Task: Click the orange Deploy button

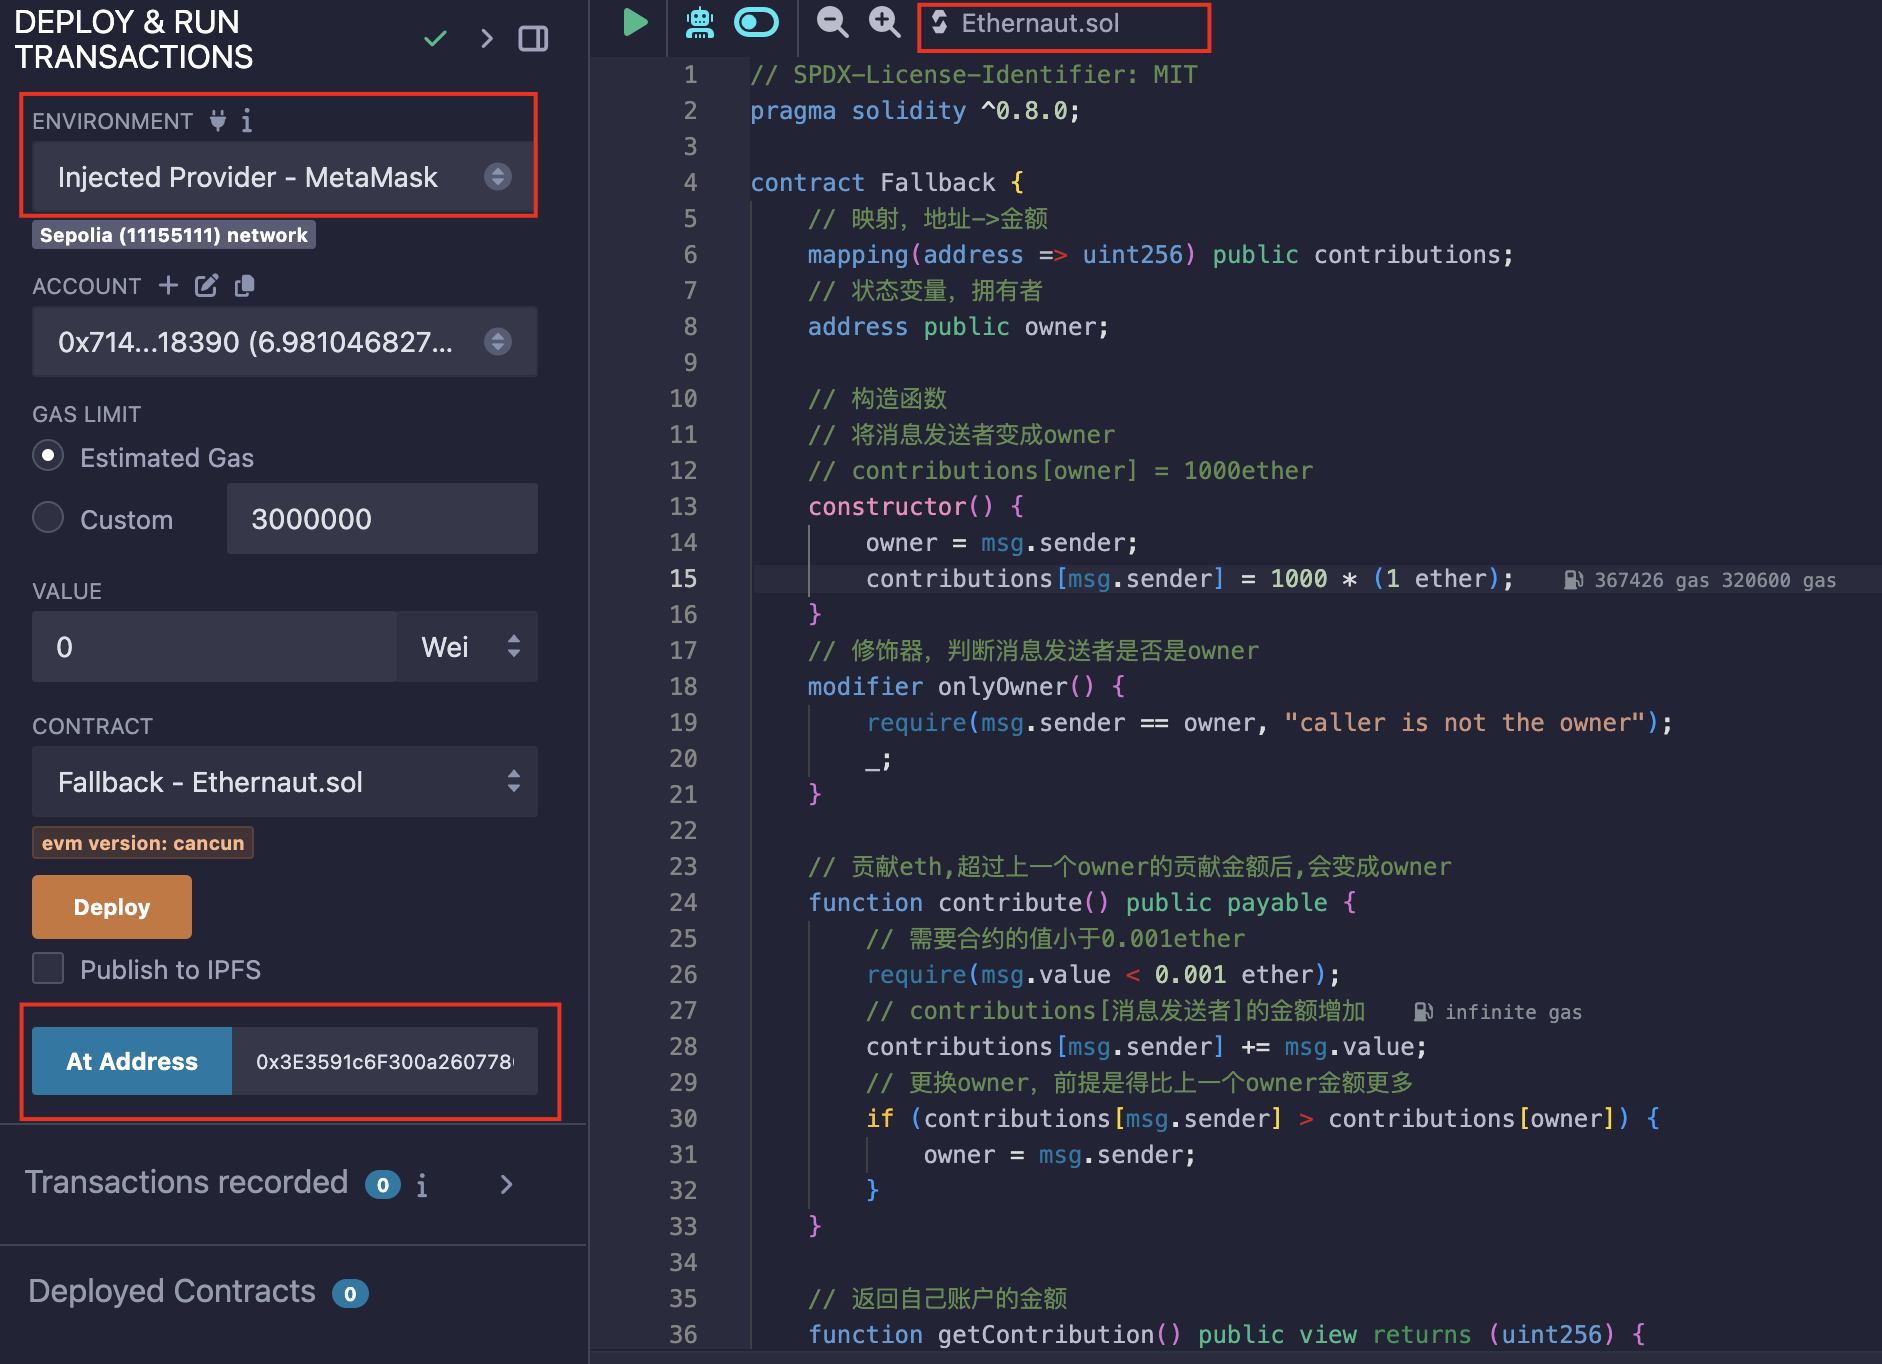Action: (112, 907)
